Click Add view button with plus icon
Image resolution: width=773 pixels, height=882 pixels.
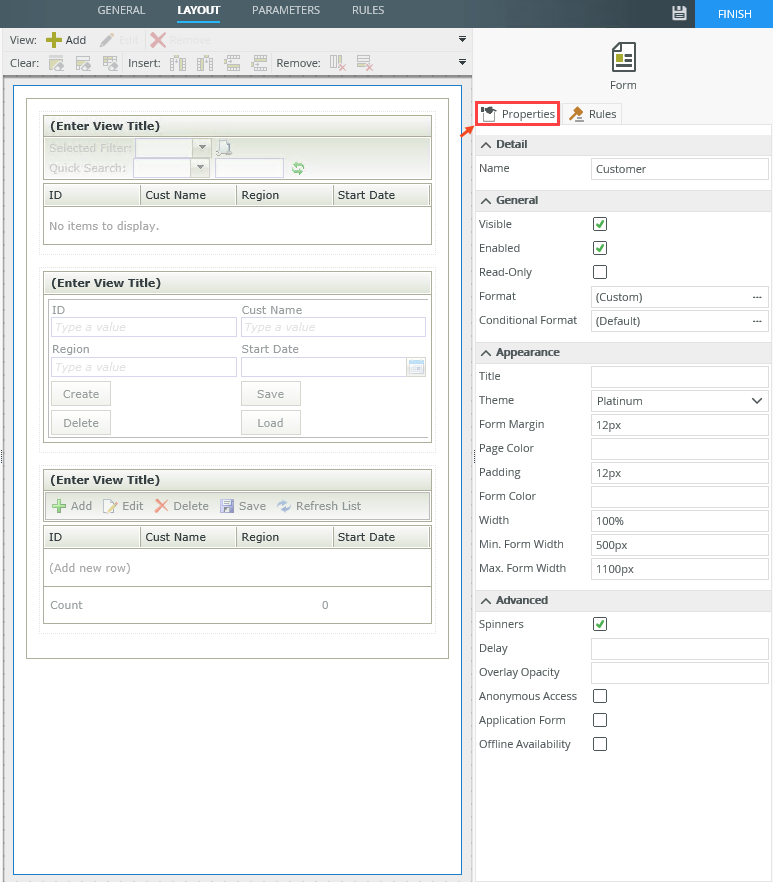click(66, 40)
